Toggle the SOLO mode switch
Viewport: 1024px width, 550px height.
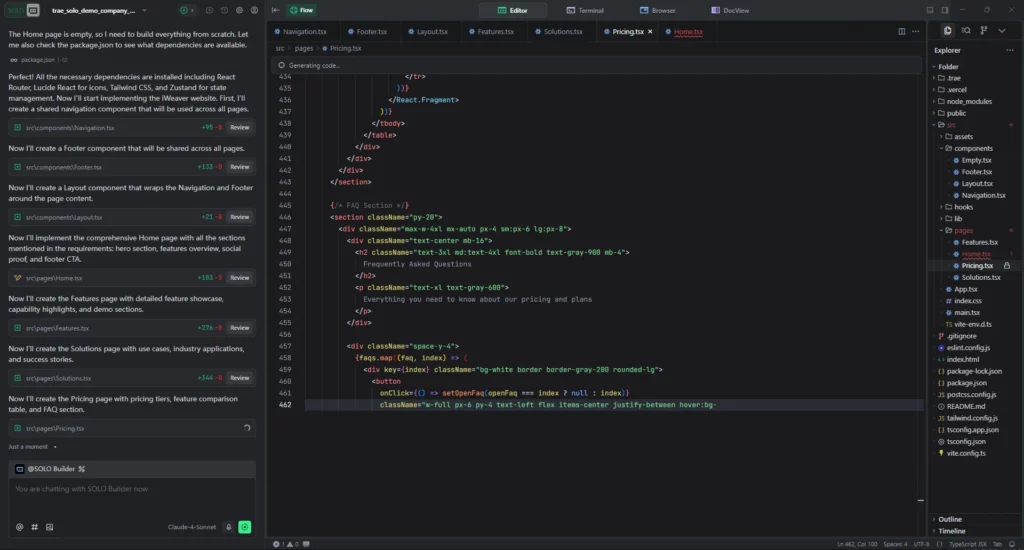pyautogui.click(x=24, y=10)
